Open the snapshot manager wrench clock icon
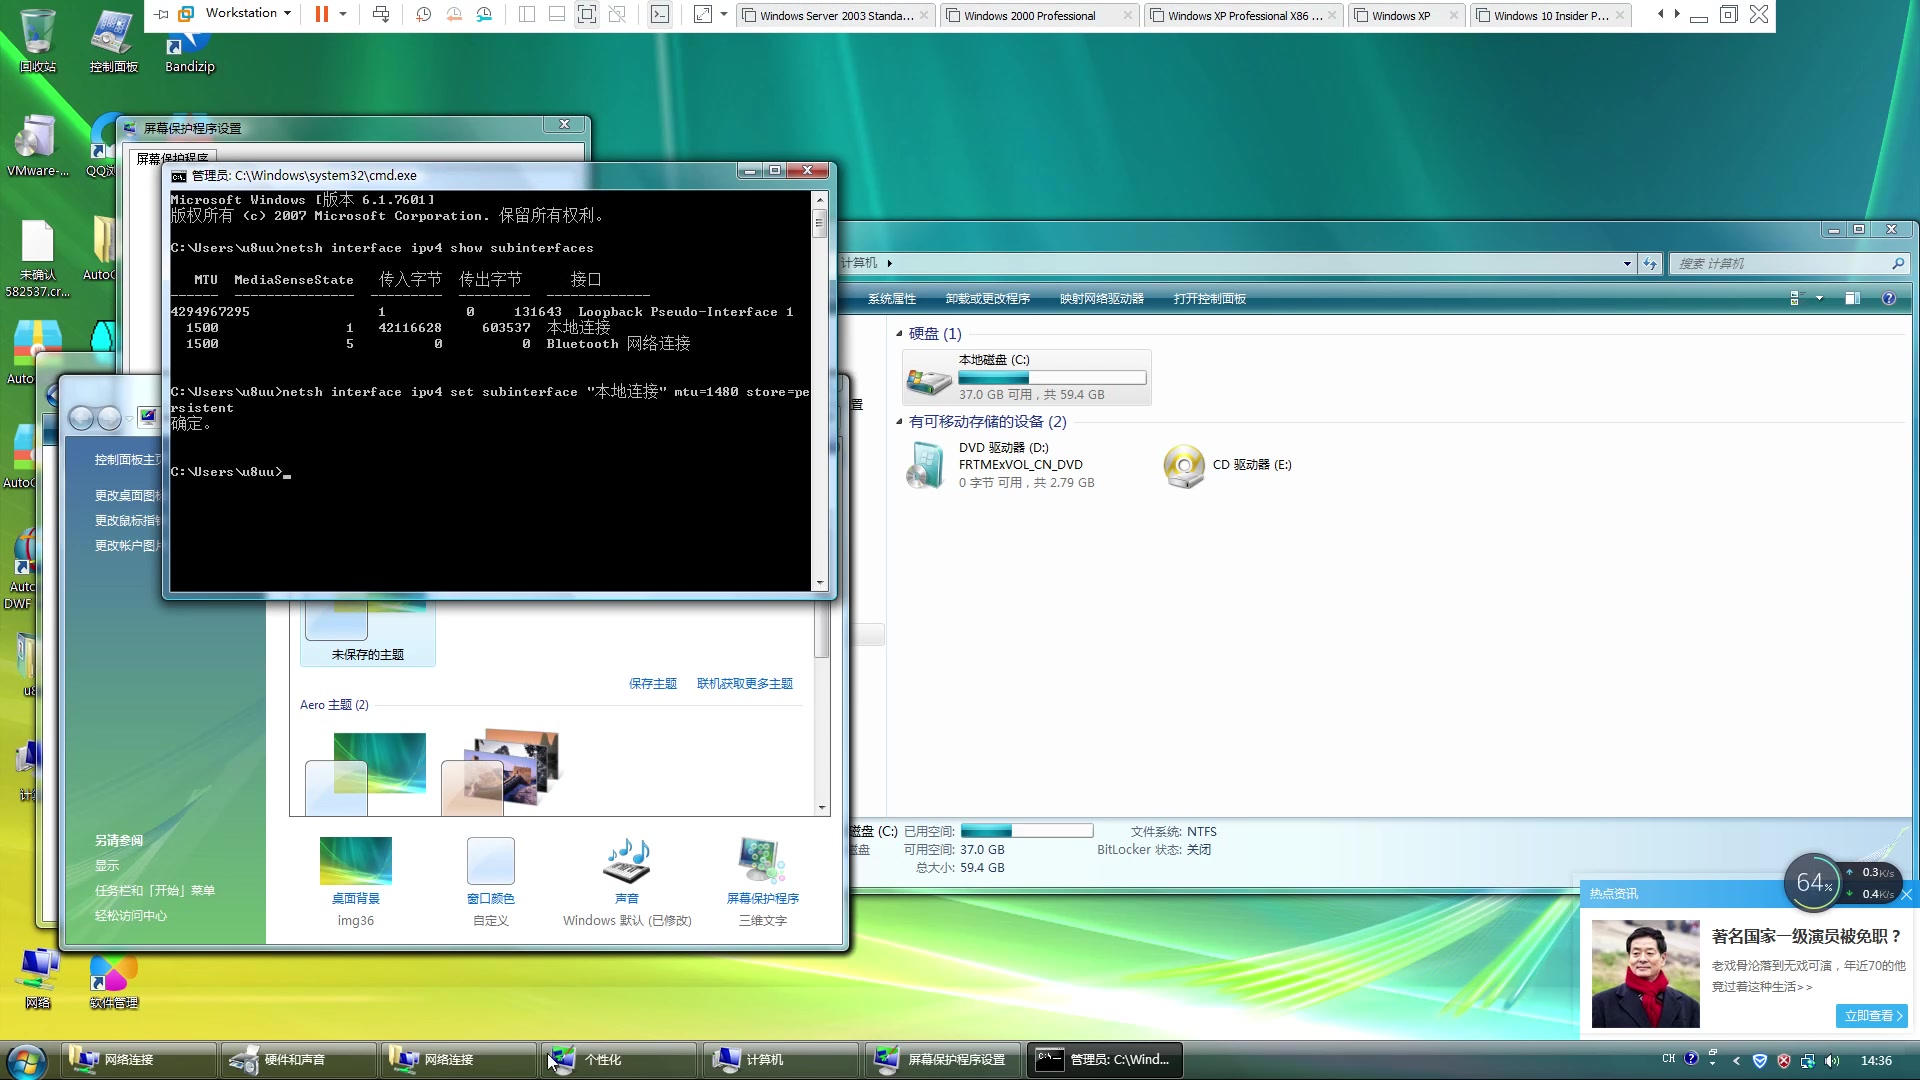The width and height of the screenshot is (1920, 1080). click(484, 14)
